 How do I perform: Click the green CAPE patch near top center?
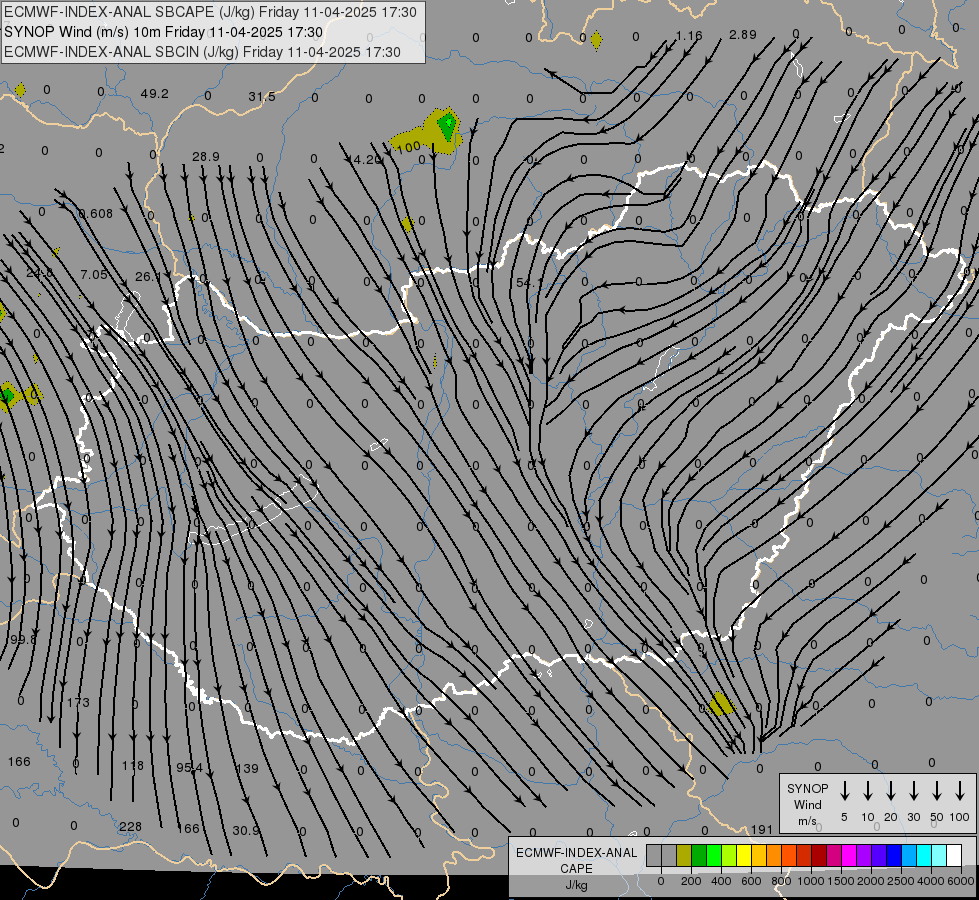(x=447, y=124)
